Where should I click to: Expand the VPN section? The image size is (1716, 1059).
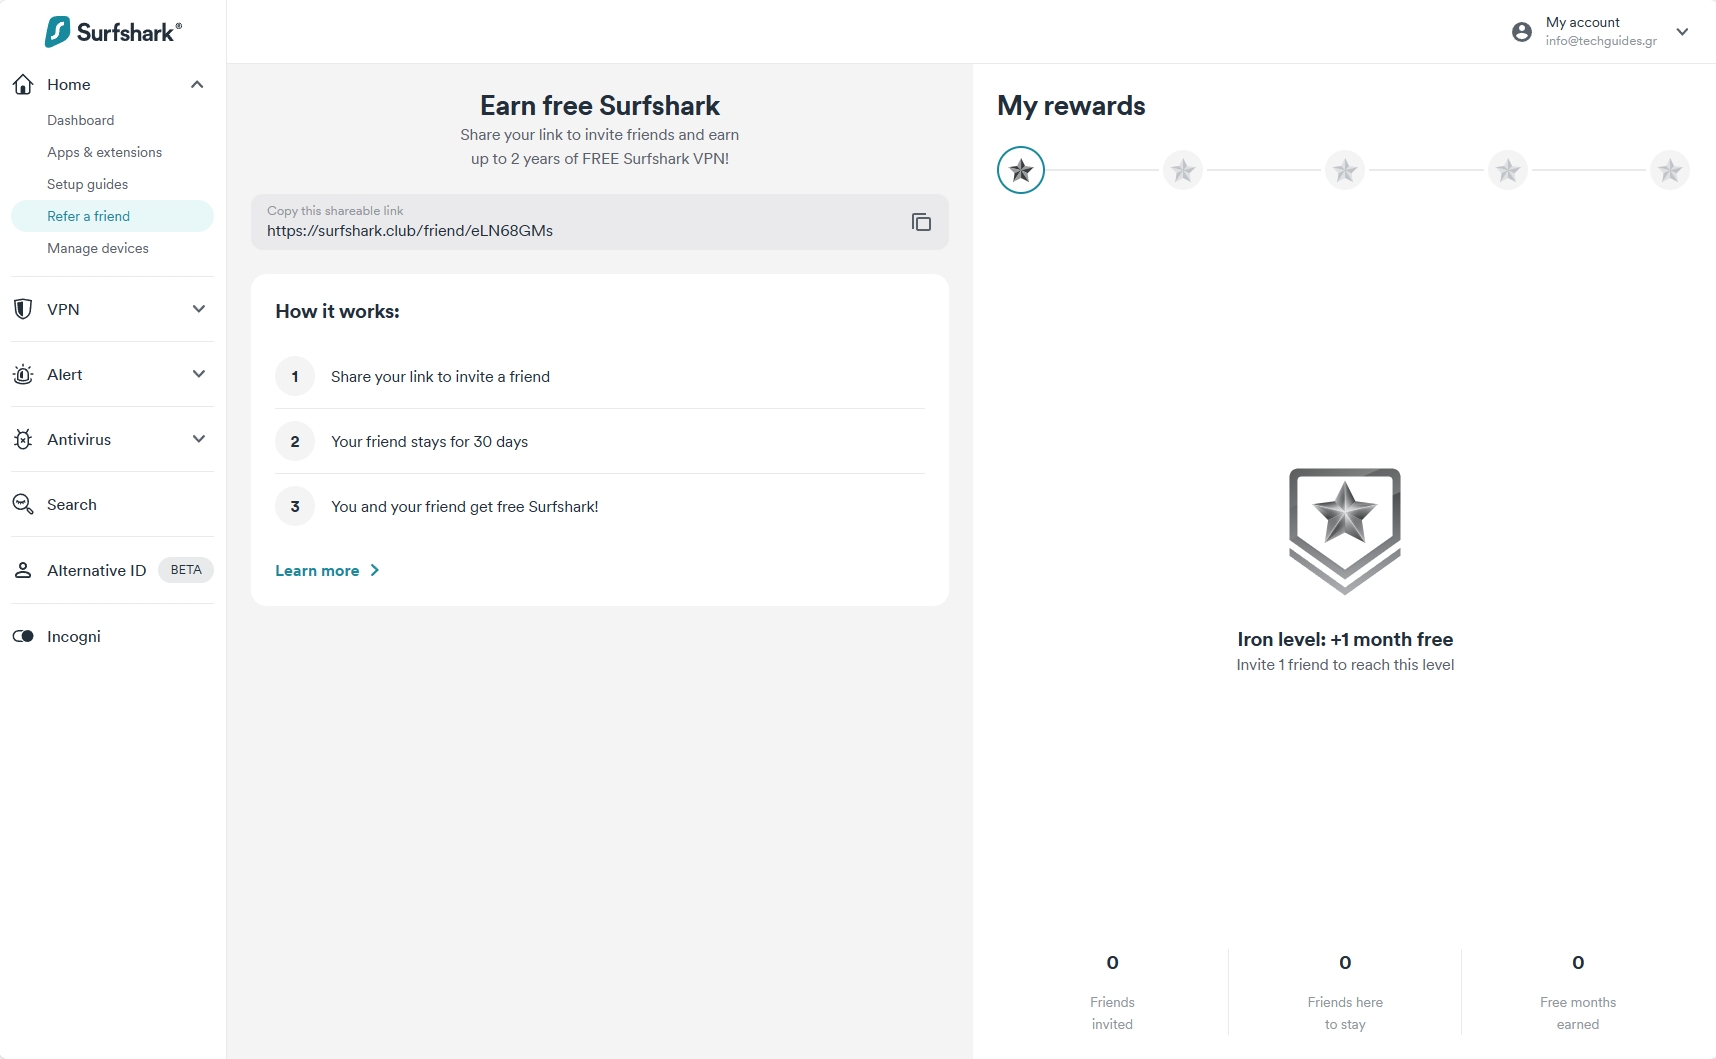click(199, 309)
